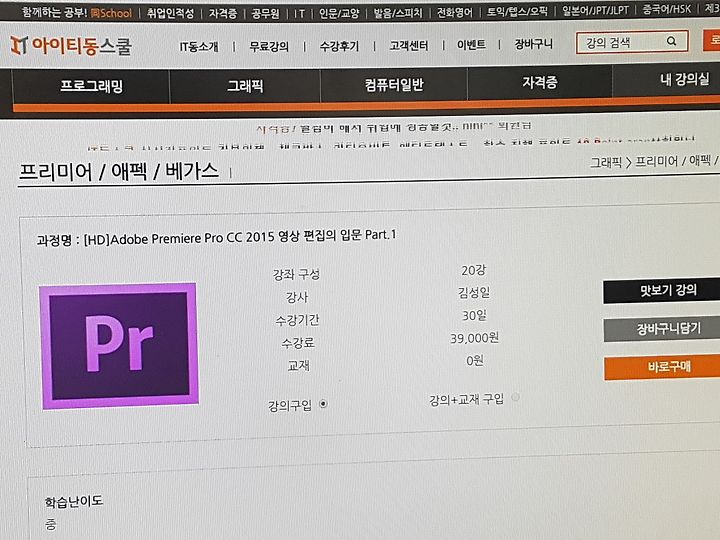Select the 그래픽 category tab
This screenshot has width=720, height=540.
[x=245, y=85]
